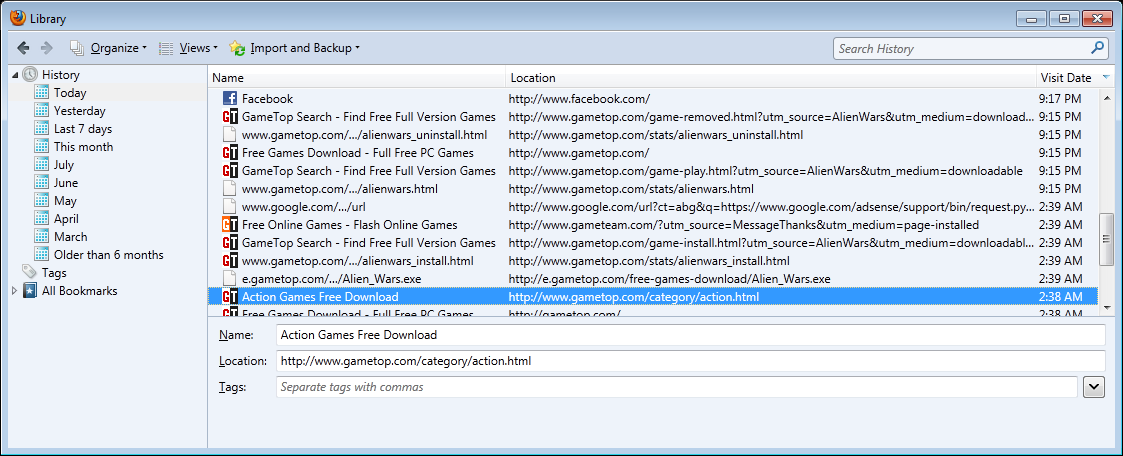
Task: Select April history folder
Action: [66, 219]
